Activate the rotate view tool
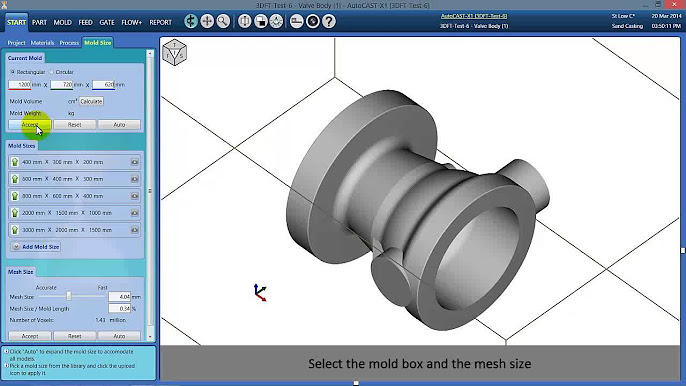Screen dimensions: 686x386 tap(191, 21)
